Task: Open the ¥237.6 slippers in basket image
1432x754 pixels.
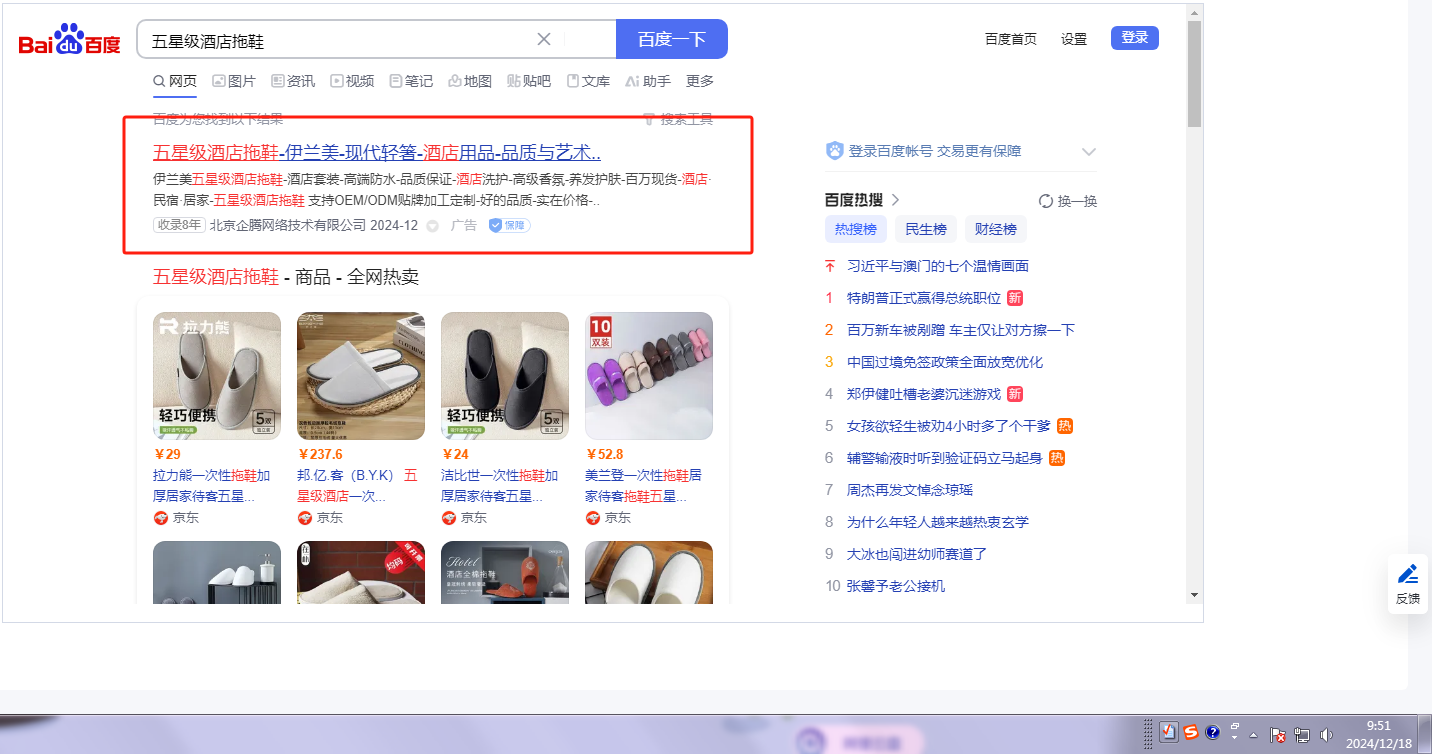Action: point(361,376)
